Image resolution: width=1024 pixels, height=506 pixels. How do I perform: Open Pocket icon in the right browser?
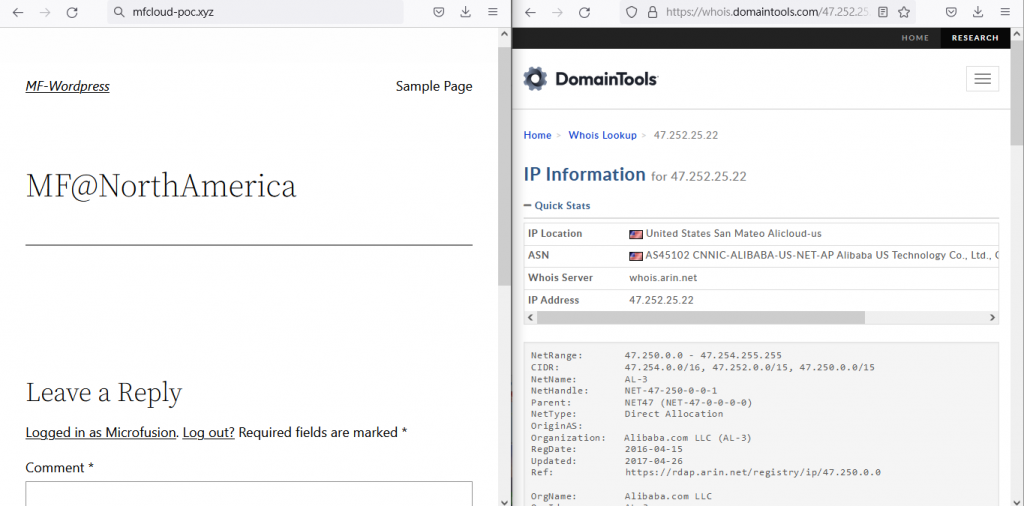(952, 12)
